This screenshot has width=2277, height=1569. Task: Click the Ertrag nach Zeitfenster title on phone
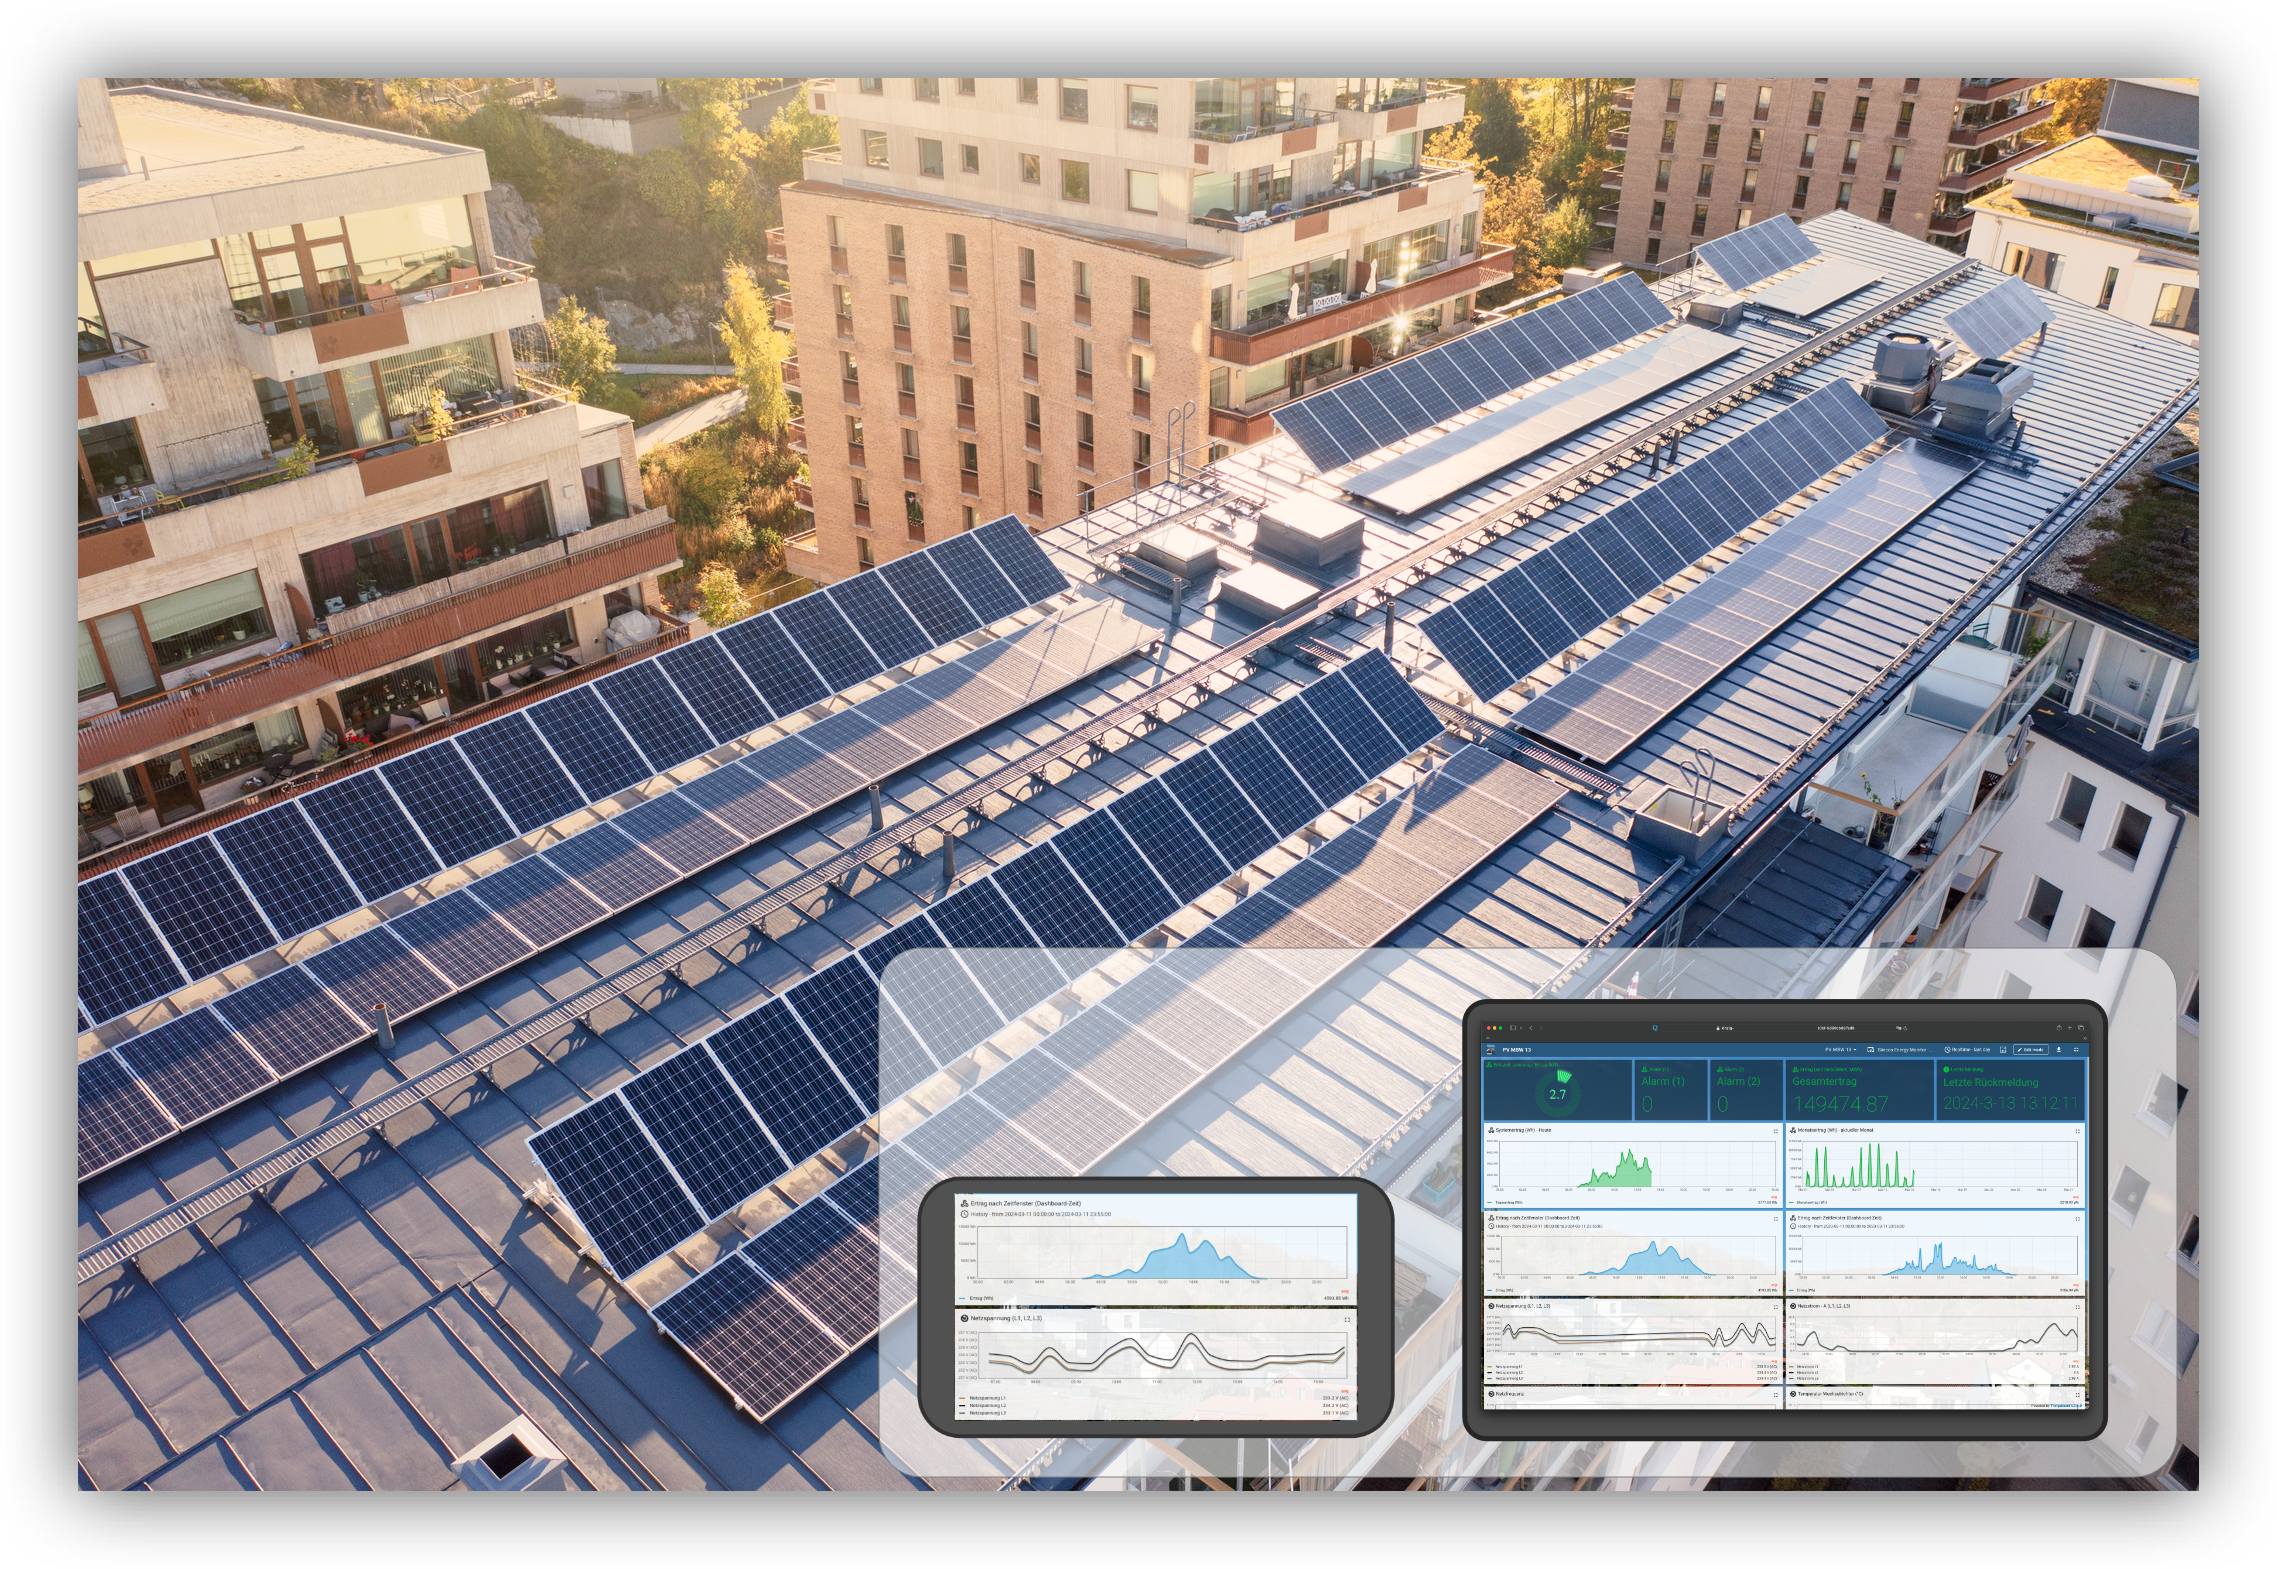(1026, 1204)
